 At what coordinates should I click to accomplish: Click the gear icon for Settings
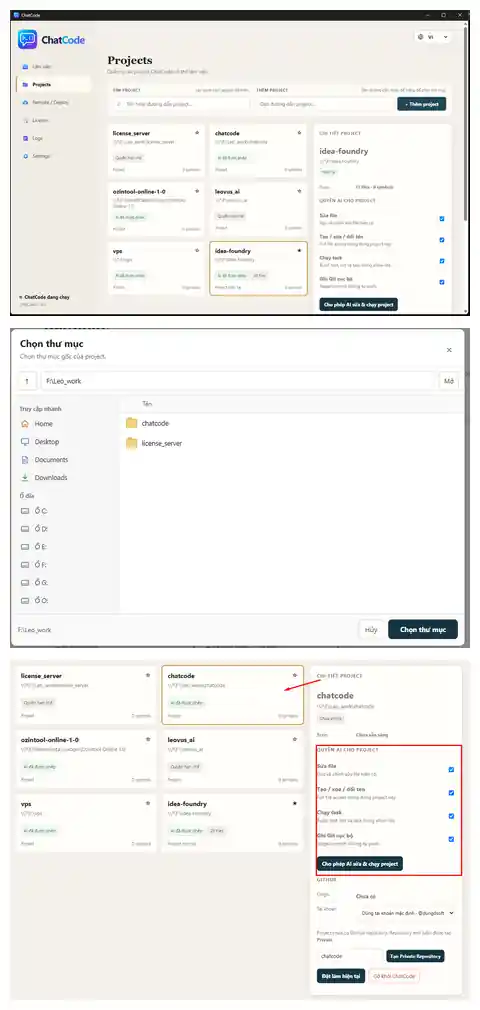(25, 157)
